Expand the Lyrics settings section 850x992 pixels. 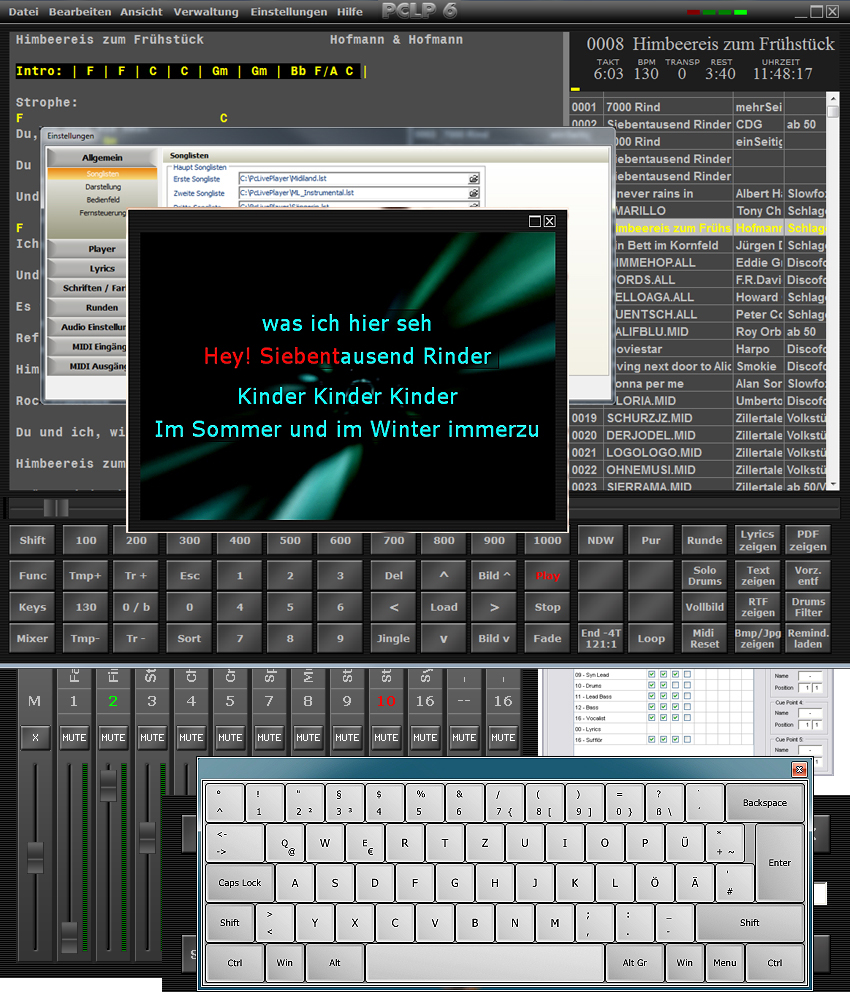pyautogui.click(x=102, y=268)
